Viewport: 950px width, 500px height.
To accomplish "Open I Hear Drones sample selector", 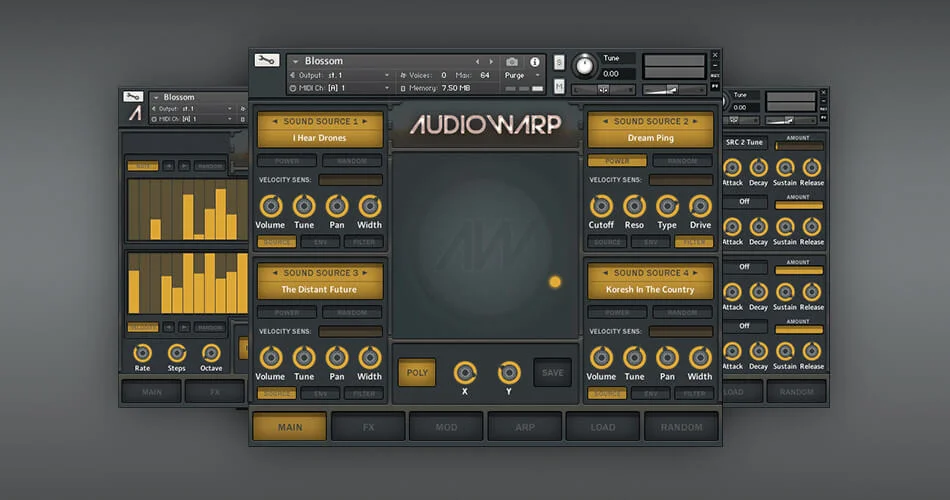I will point(320,138).
